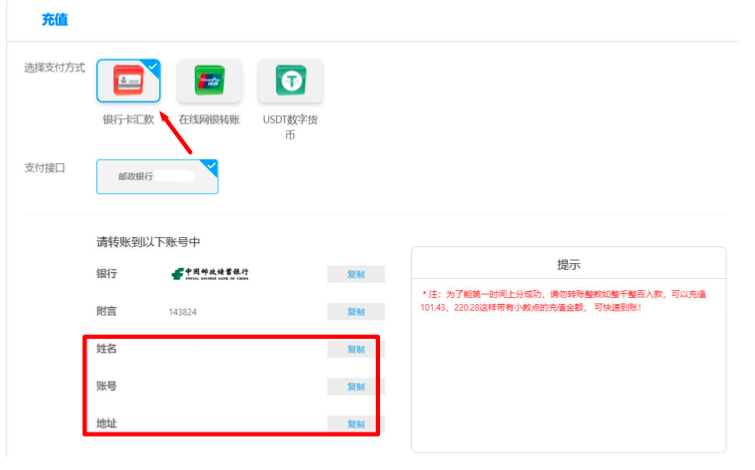Open the 充值 tab heading
Viewport: 755px width, 470px height.
coord(54,19)
